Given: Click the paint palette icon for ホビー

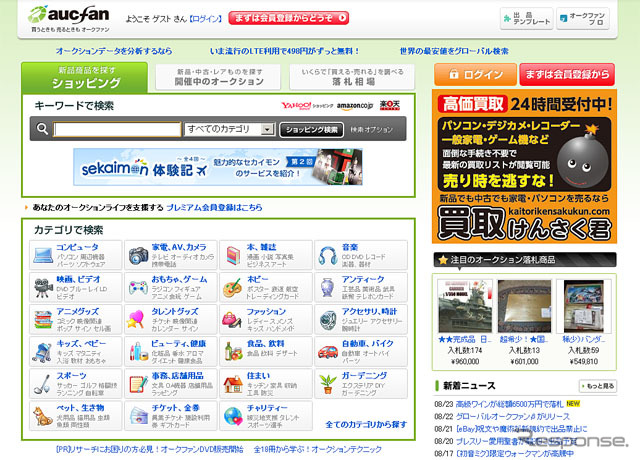Looking at the screenshot, I should tap(233, 288).
